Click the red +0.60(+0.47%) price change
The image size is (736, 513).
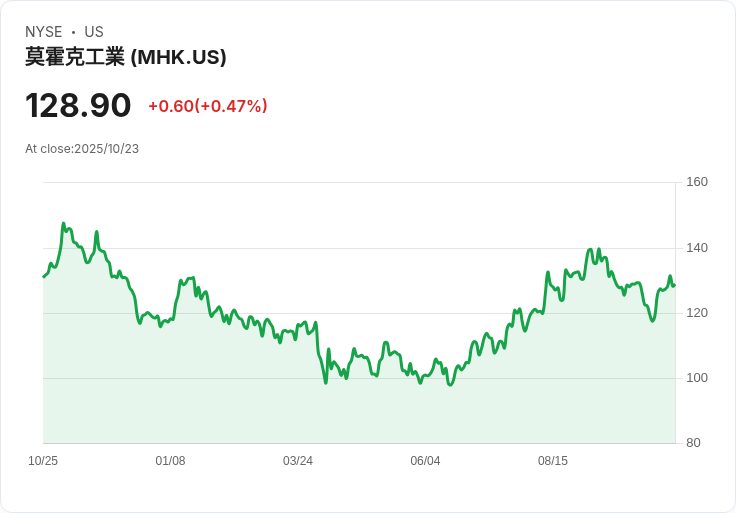[x=208, y=106]
